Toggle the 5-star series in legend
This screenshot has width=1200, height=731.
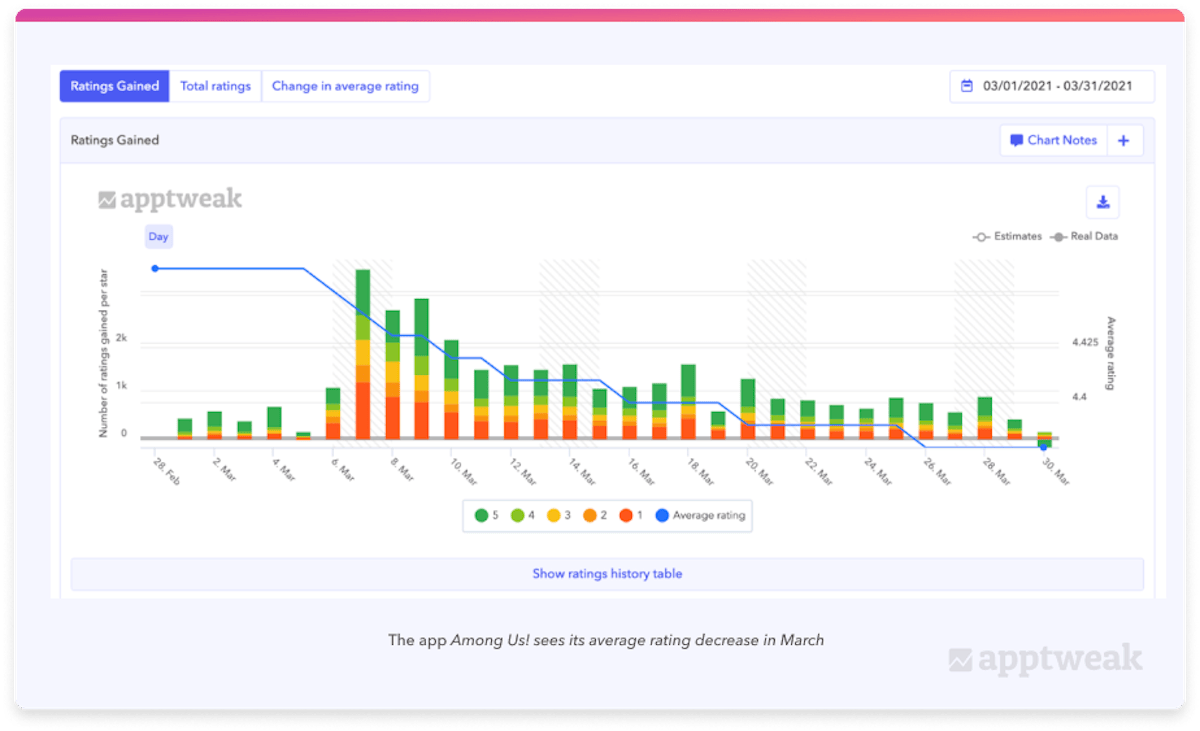click(487, 516)
